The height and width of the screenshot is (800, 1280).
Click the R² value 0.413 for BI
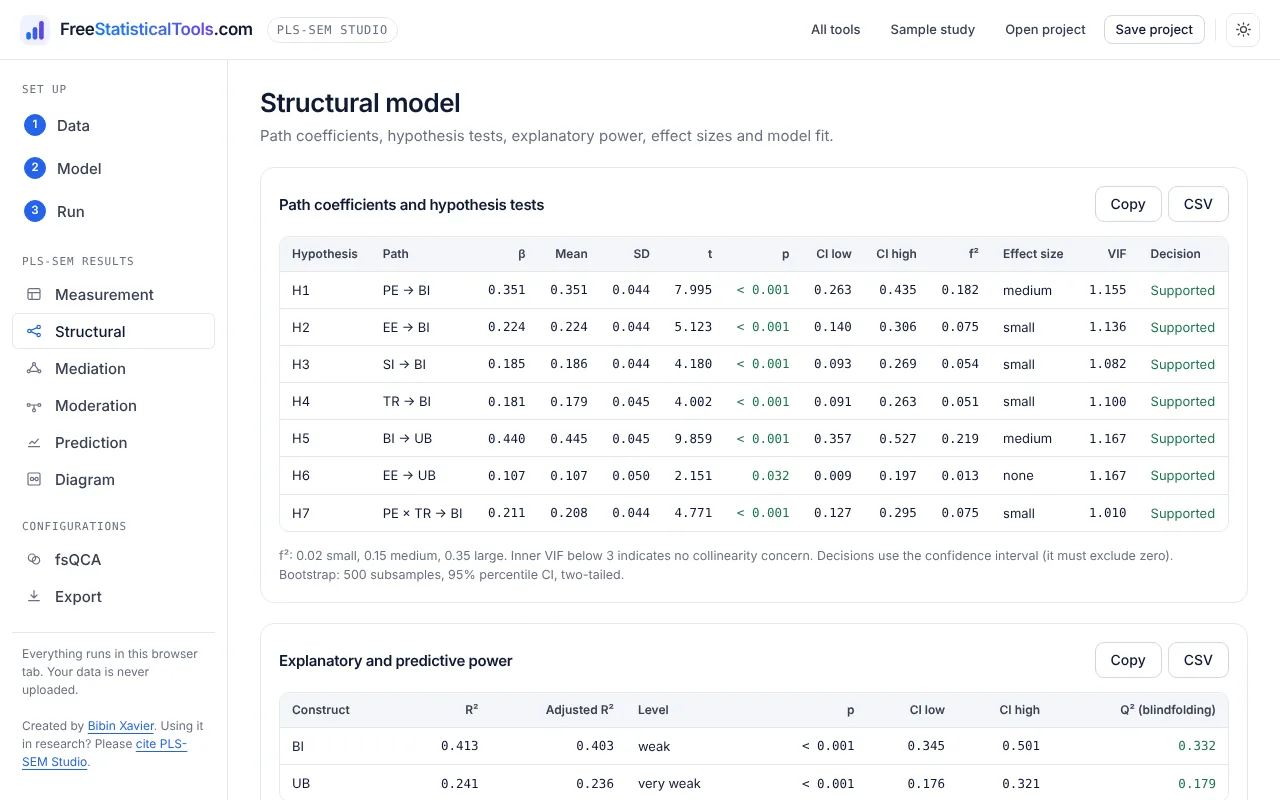tap(459, 746)
